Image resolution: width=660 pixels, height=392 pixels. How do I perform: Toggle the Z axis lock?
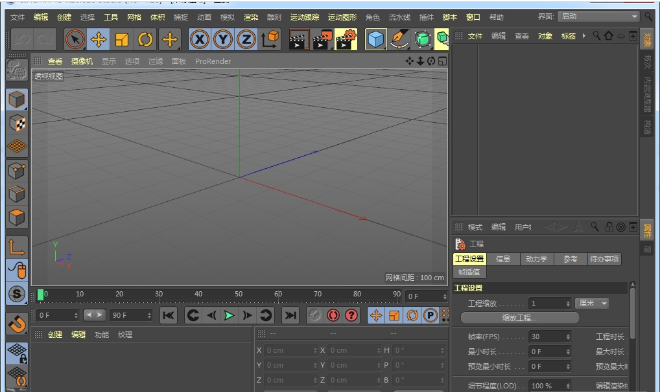[x=246, y=40]
